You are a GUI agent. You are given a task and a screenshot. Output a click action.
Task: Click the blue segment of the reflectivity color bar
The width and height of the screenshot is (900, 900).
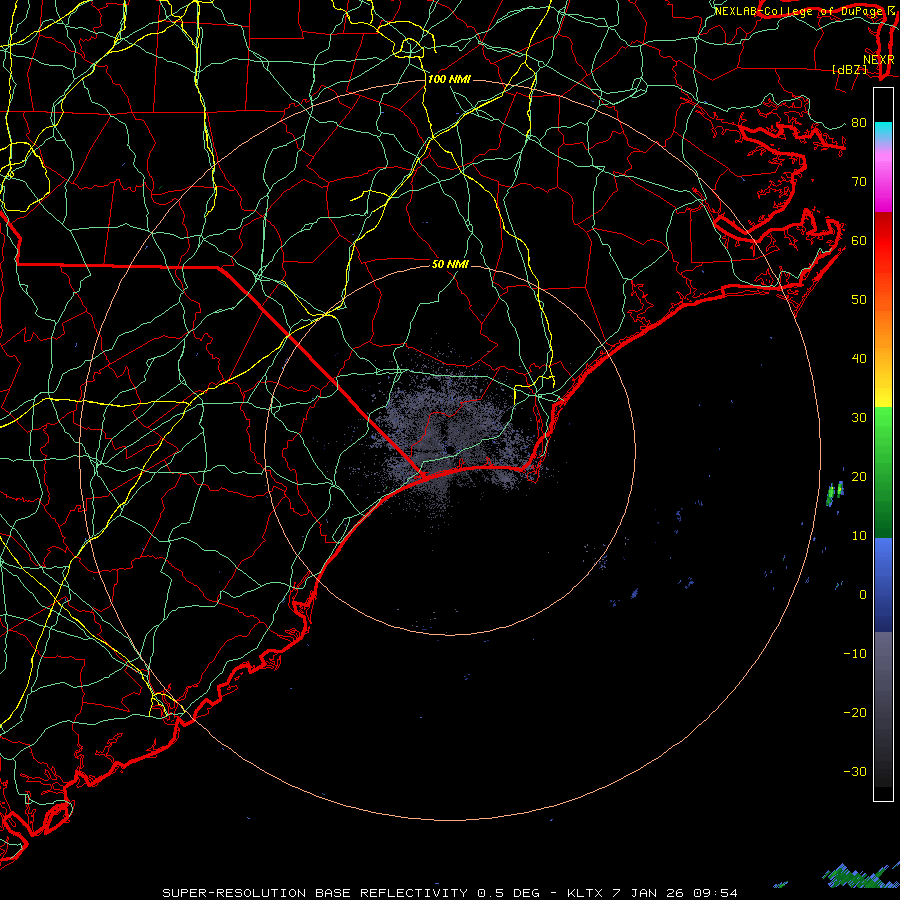click(883, 585)
